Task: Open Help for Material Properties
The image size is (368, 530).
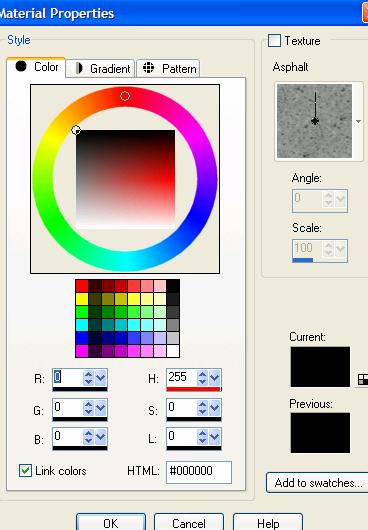Action: pyautogui.click(x=268, y=523)
